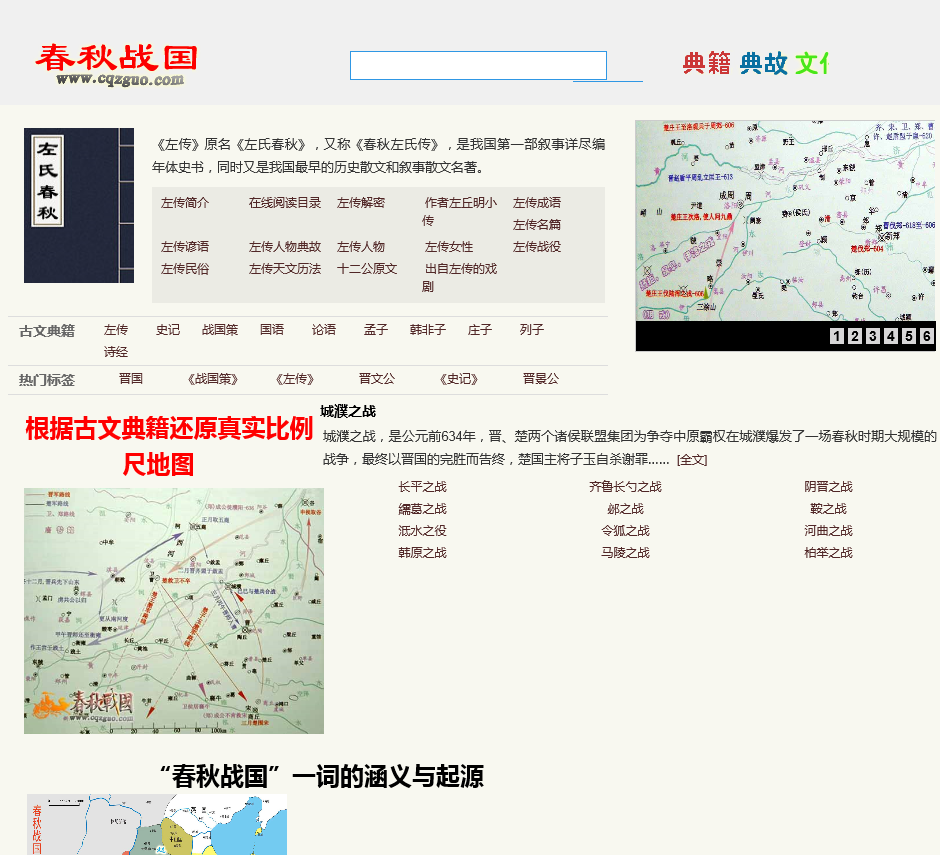Viewport: 940px width, 855px height.
Task: Select 战国策 in the 古文典籍 row
Action: pos(220,330)
